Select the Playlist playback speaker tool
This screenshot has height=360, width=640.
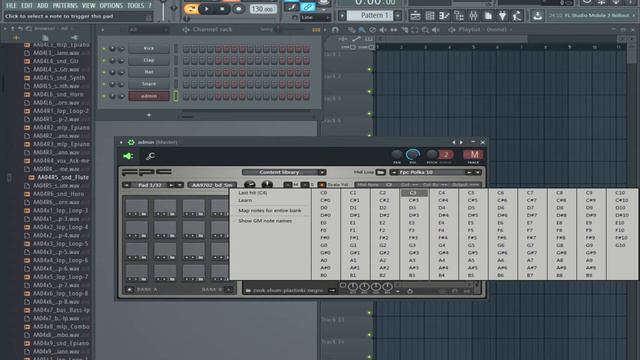[x=436, y=29]
